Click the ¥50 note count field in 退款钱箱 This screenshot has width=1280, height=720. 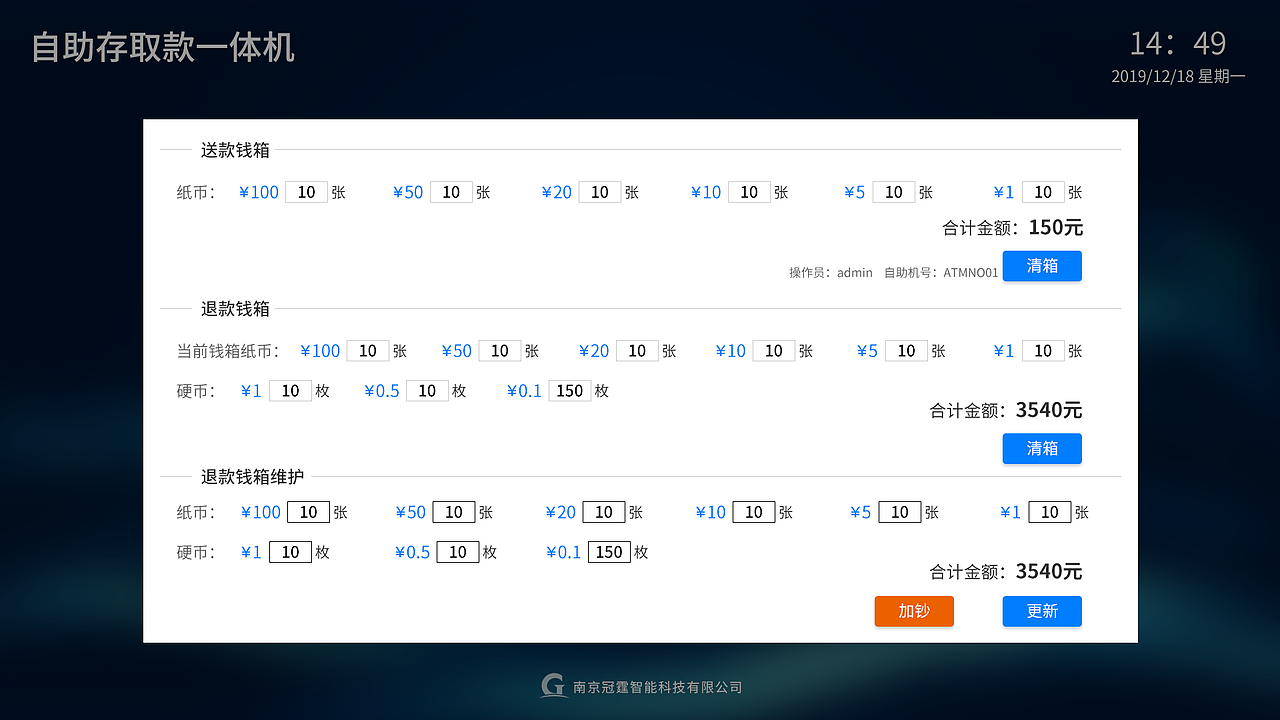click(499, 351)
